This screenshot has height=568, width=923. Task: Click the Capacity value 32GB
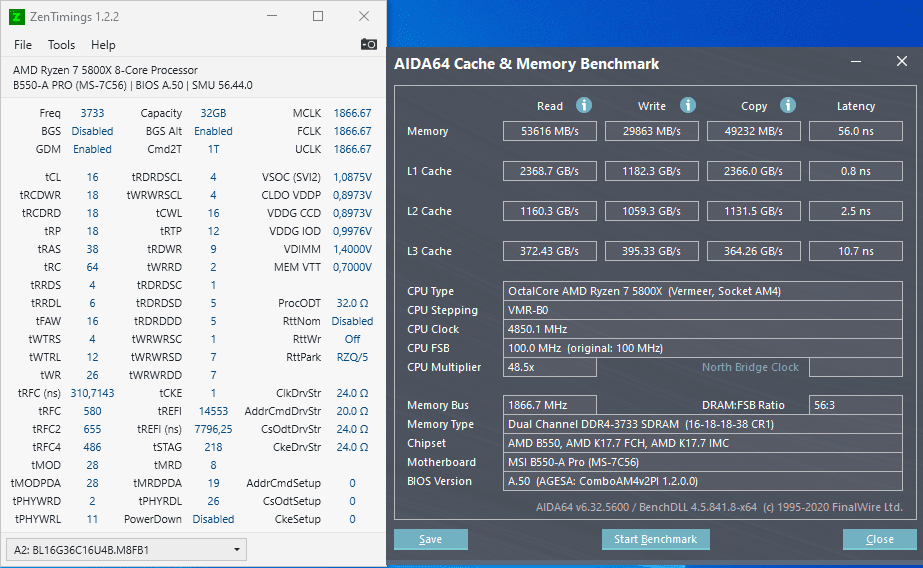tap(213, 113)
